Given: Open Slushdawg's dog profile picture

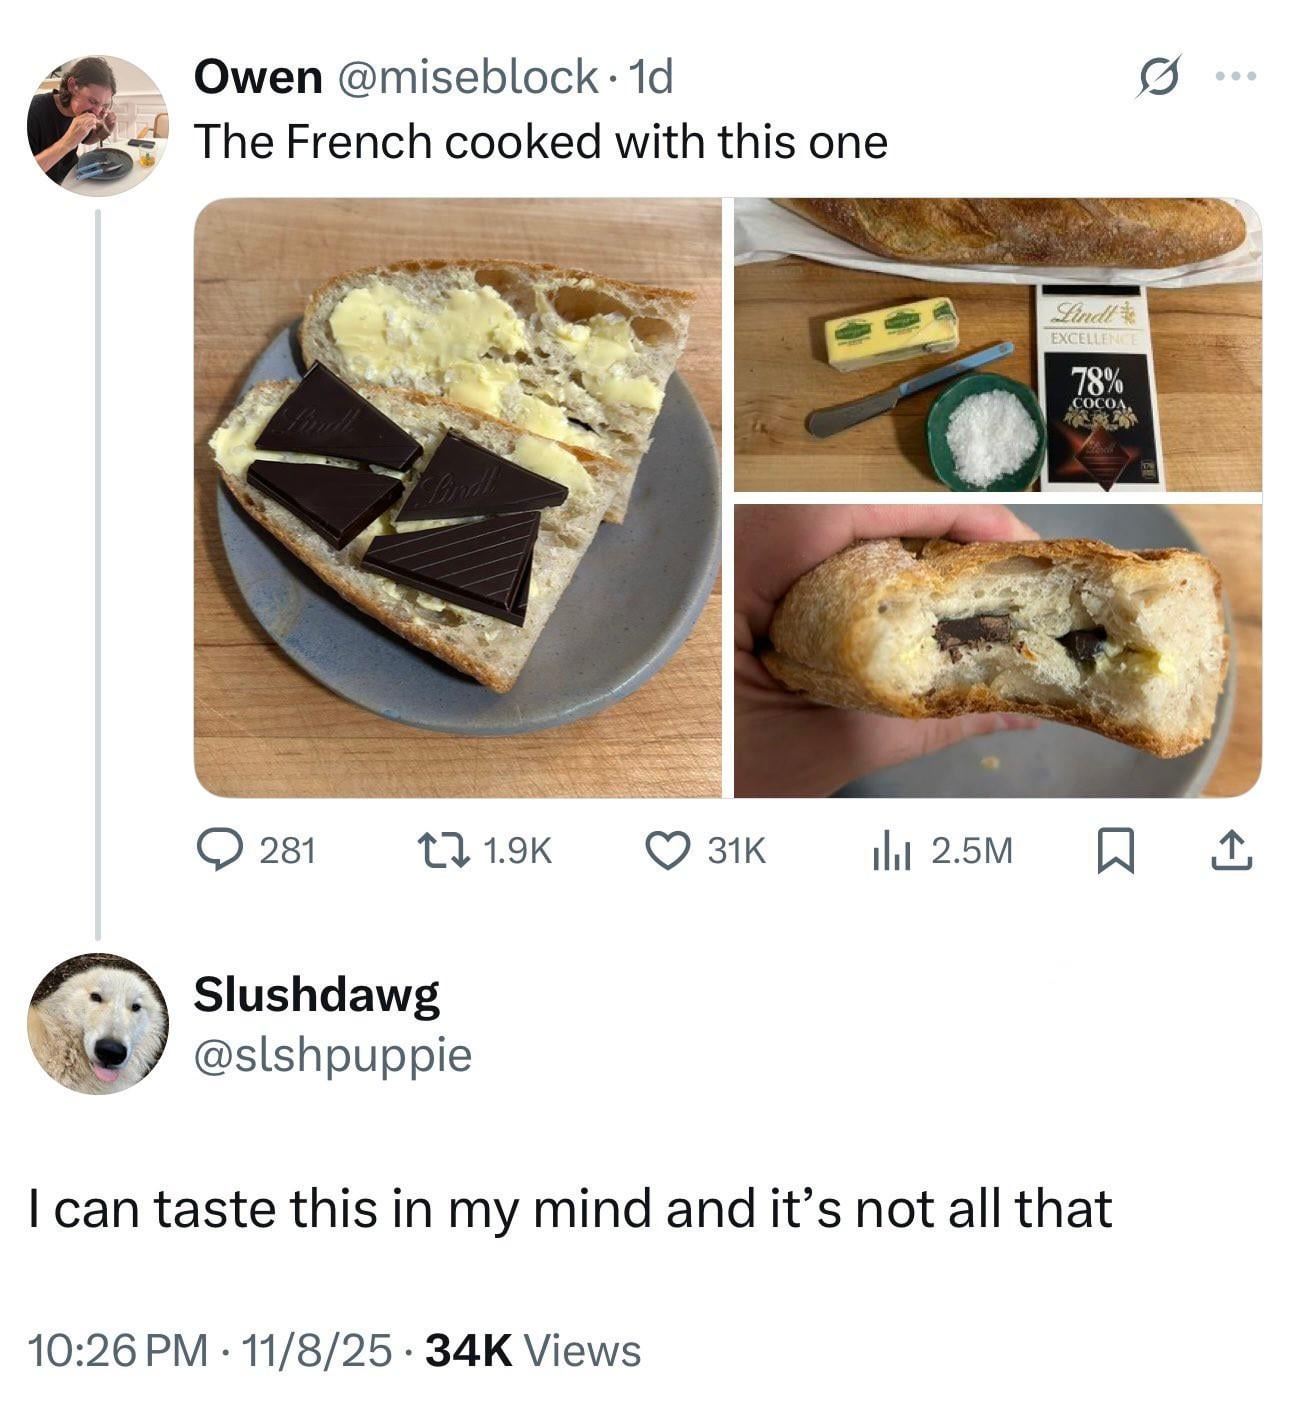Looking at the screenshot, I should [97, 1023].
